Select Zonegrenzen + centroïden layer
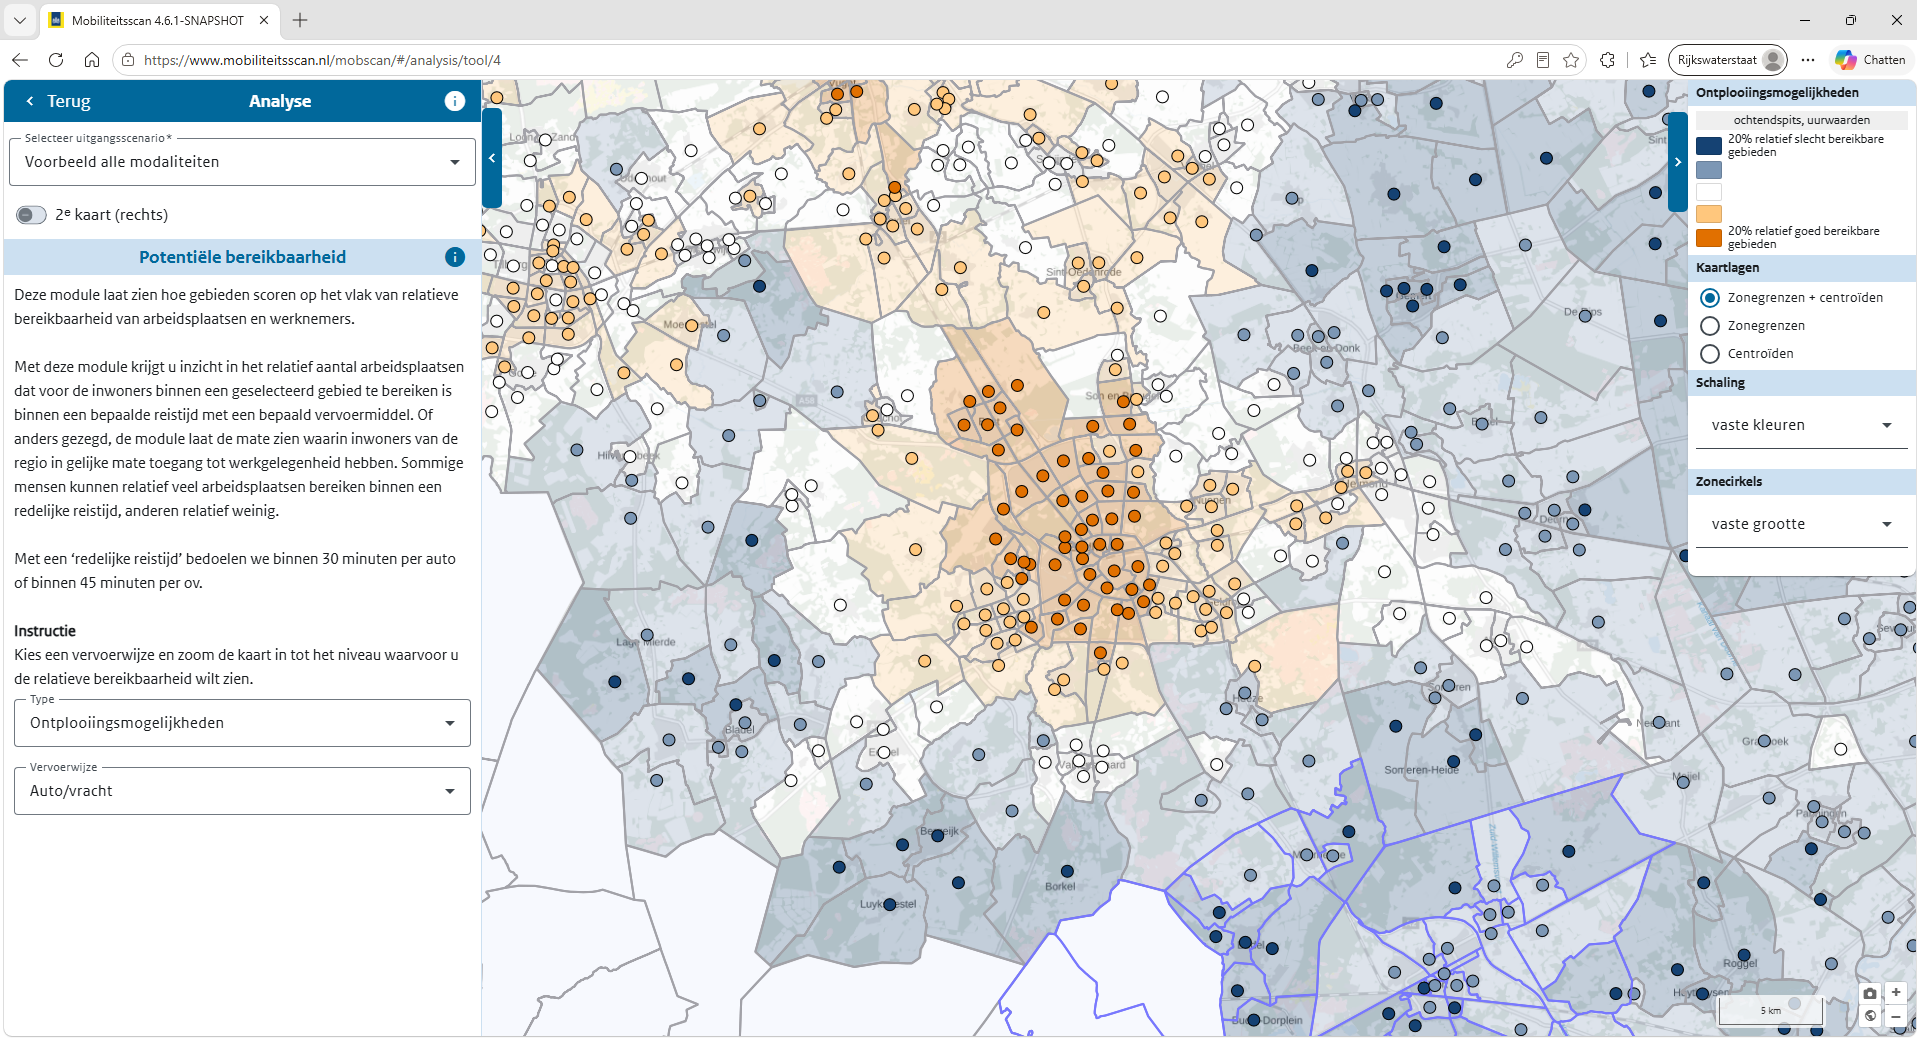Screen dimensions: 1917x1039 1710,298
